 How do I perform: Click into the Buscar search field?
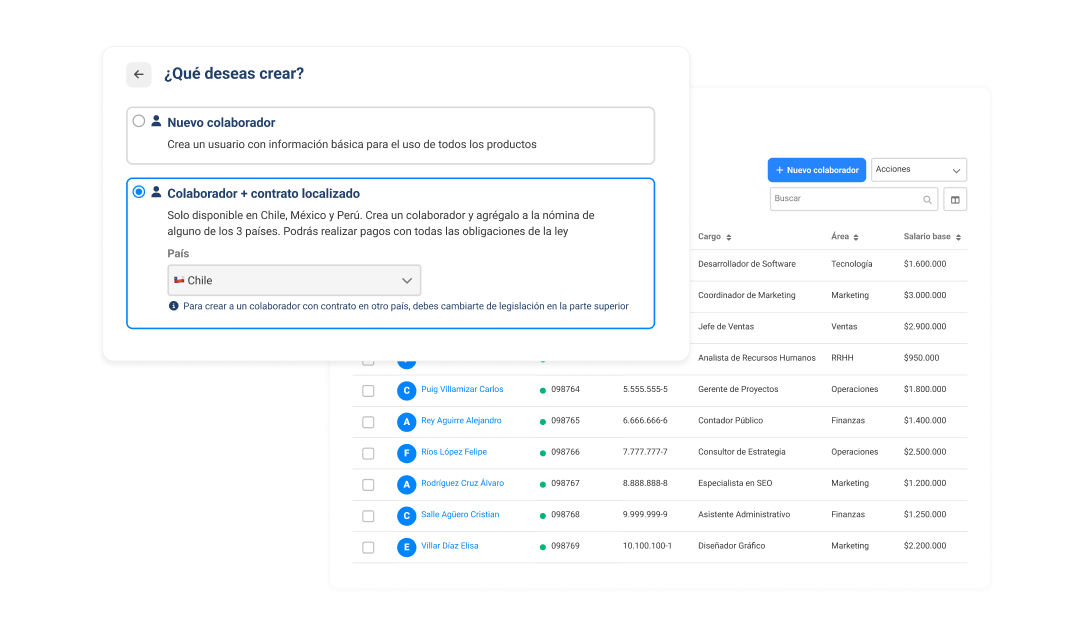(x=844, y=199)
